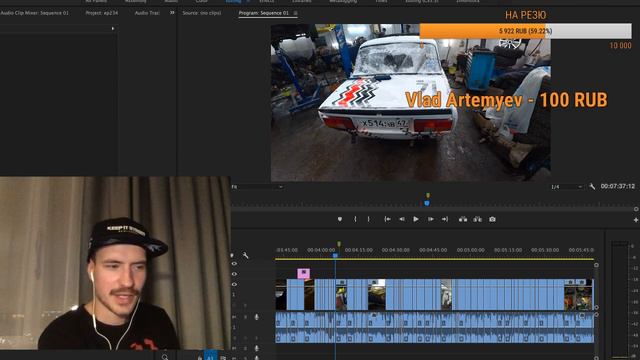Open the Audio Track mixer tab
The width and height of the screenshot is (640, 360).
(x=147, y=13)
